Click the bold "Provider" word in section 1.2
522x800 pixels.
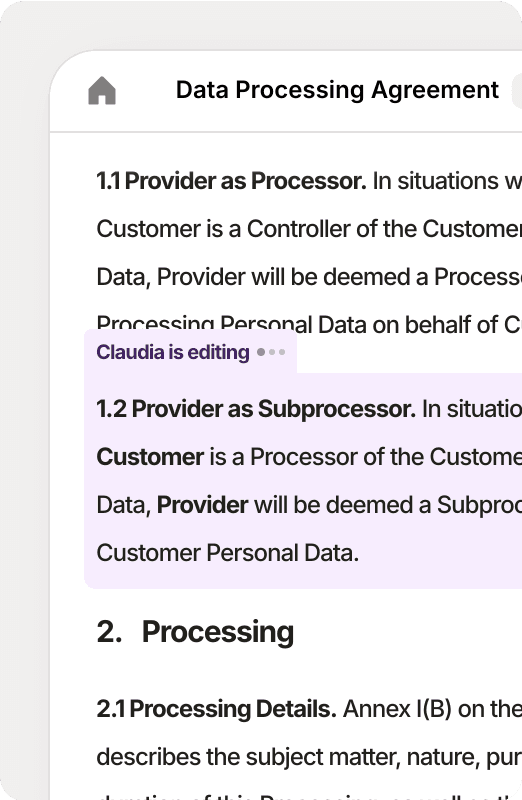(203, 505)
